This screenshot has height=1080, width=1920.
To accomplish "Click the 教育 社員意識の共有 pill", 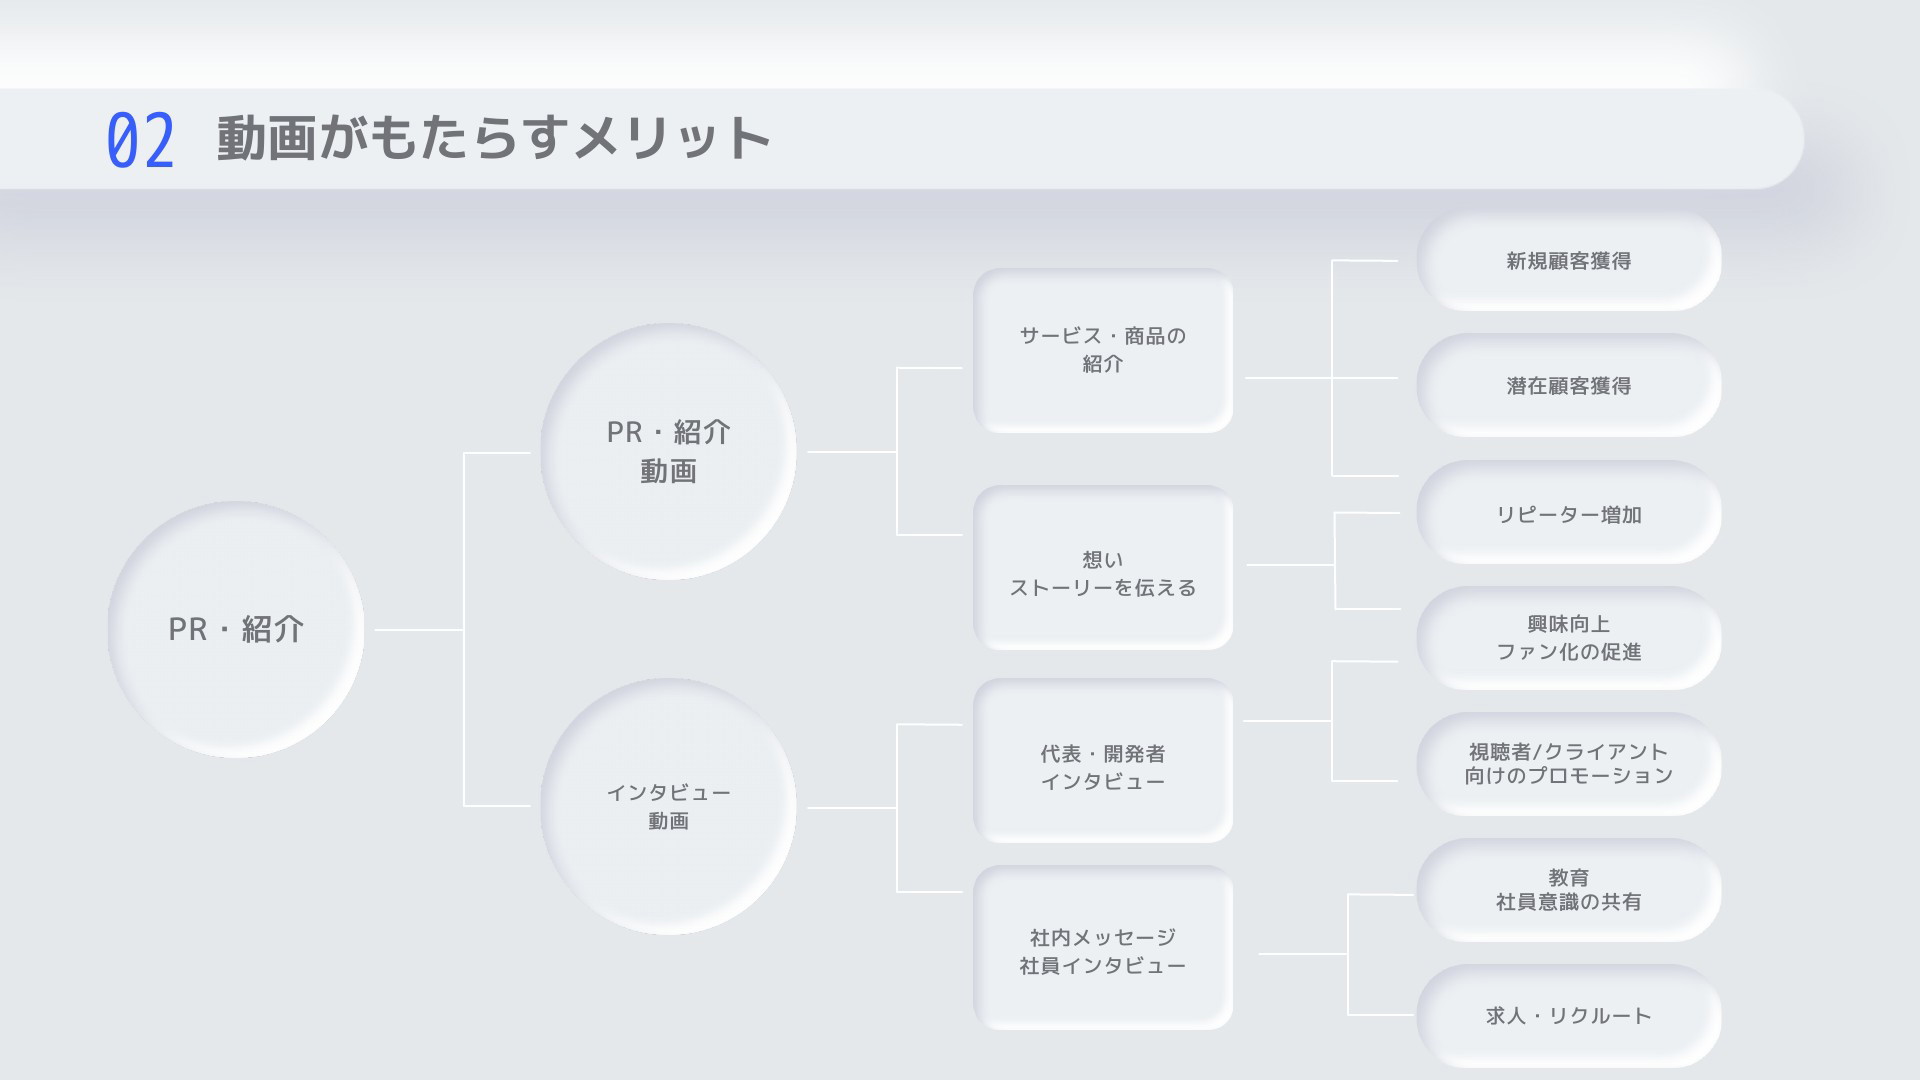I will [1569, 890].
